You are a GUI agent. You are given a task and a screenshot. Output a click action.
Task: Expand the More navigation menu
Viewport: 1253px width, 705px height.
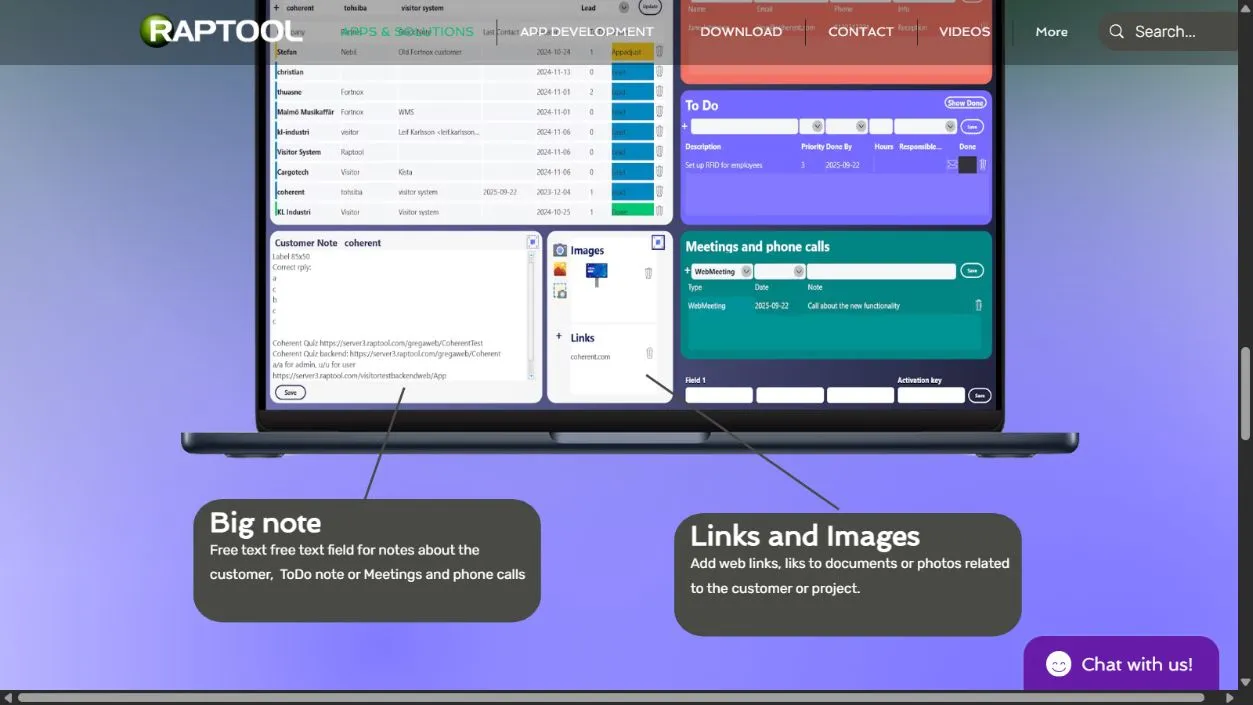tap(1051, 31)
